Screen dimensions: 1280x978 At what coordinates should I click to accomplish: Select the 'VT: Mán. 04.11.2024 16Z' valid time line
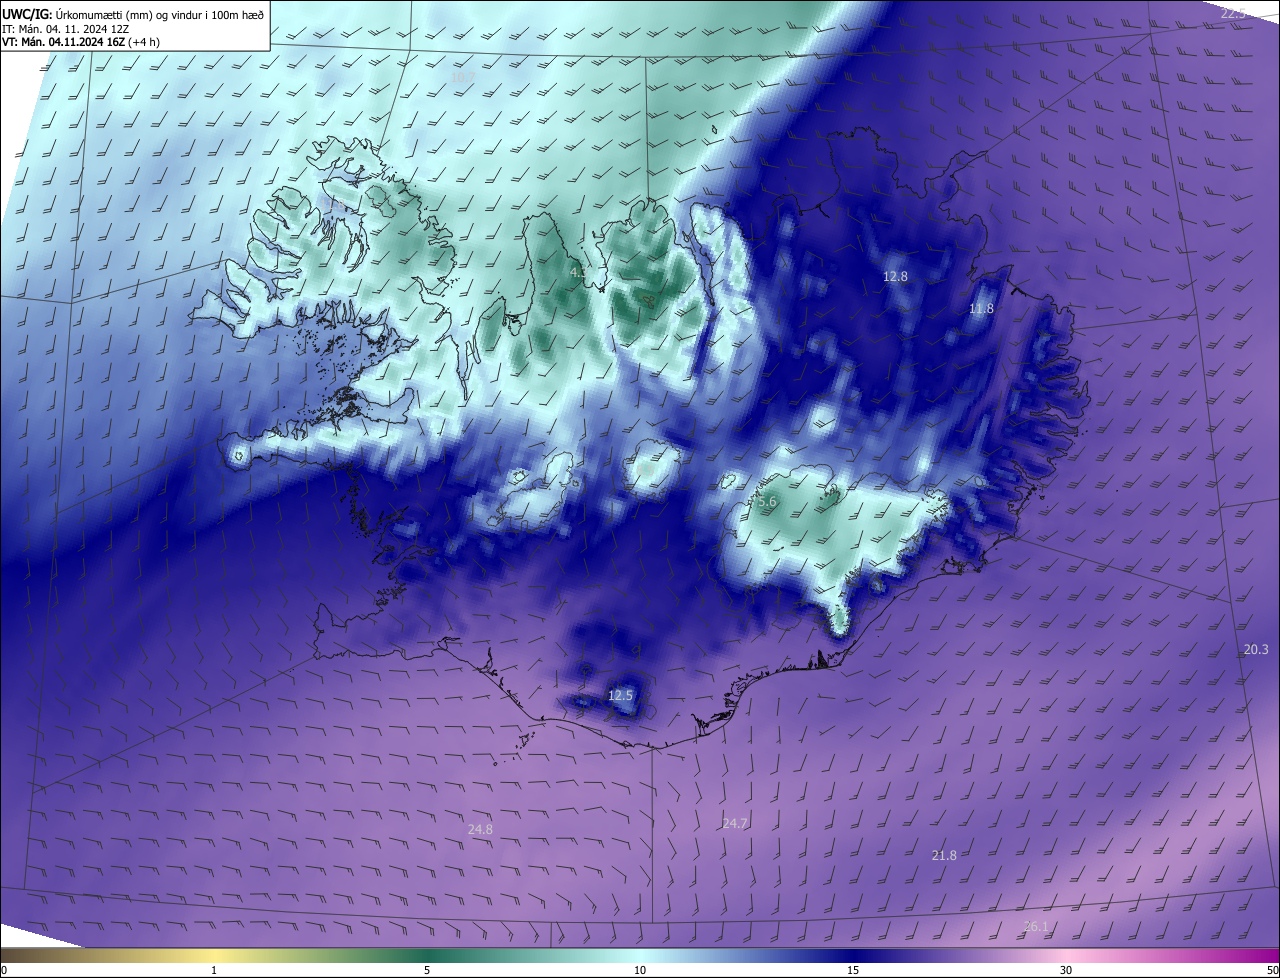(x=81, y=42)
